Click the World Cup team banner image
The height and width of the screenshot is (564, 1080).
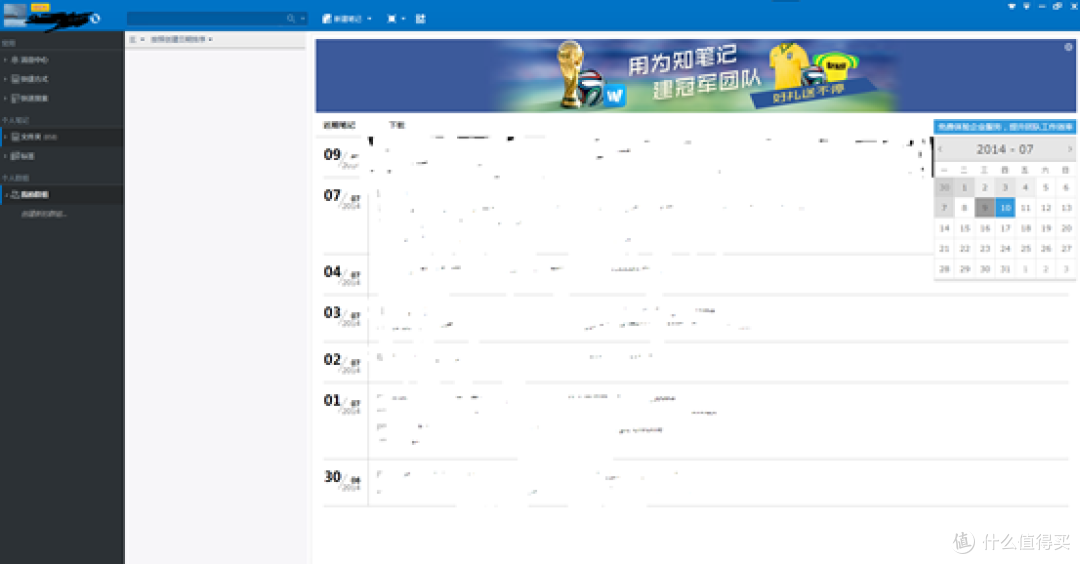696,76
